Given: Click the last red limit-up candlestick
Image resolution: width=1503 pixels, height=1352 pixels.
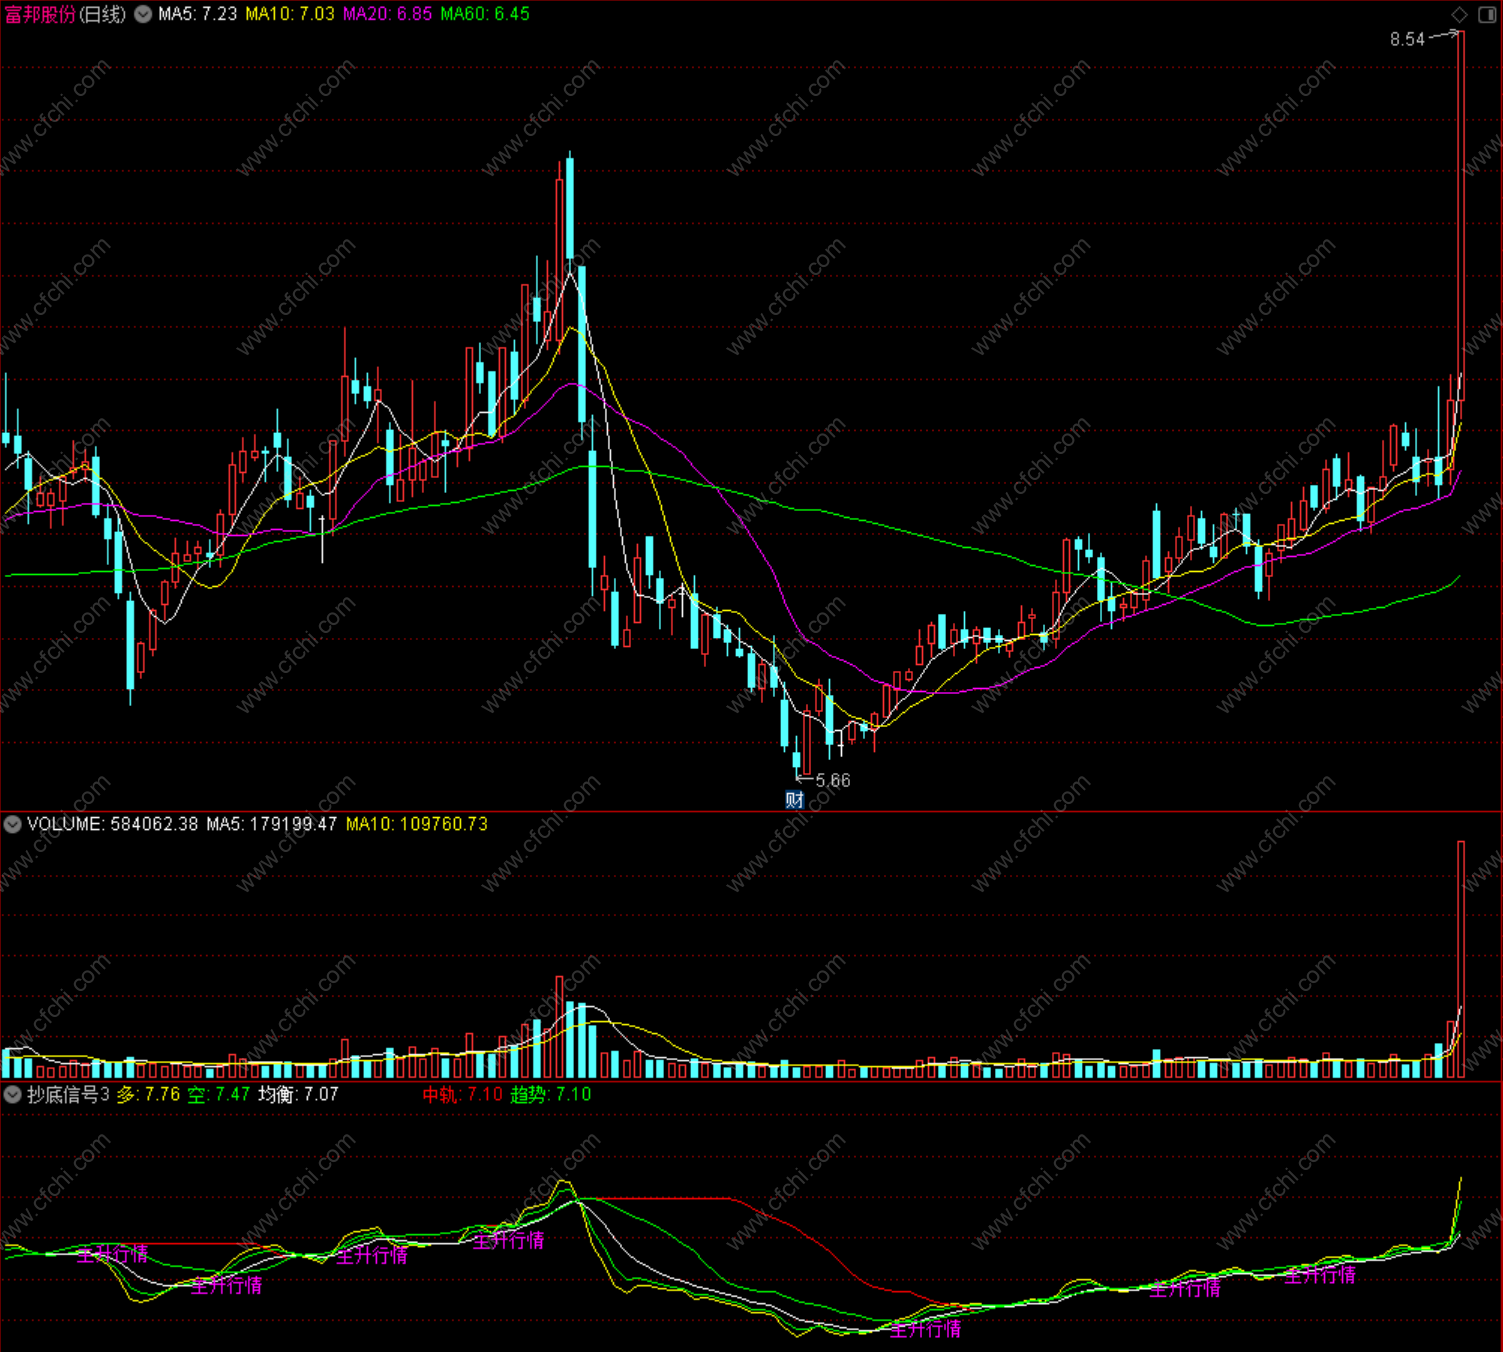Looking at the screenshot, I should click(x=1461, y=215).
